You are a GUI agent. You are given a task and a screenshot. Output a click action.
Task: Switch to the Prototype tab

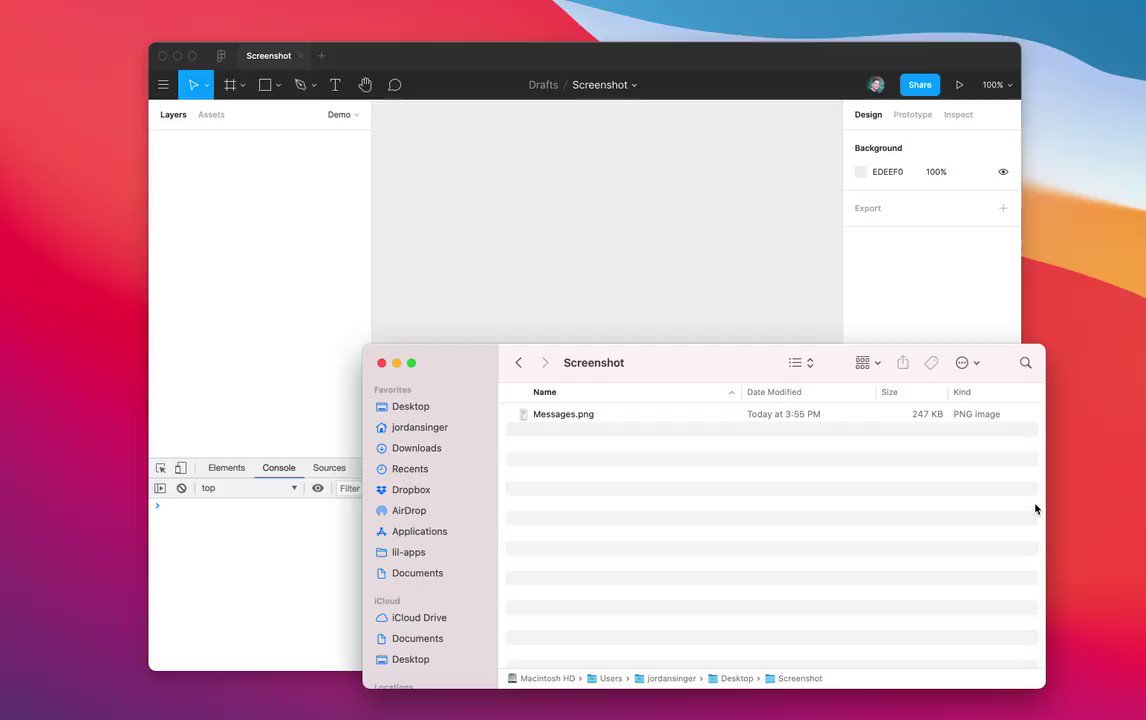912,115
